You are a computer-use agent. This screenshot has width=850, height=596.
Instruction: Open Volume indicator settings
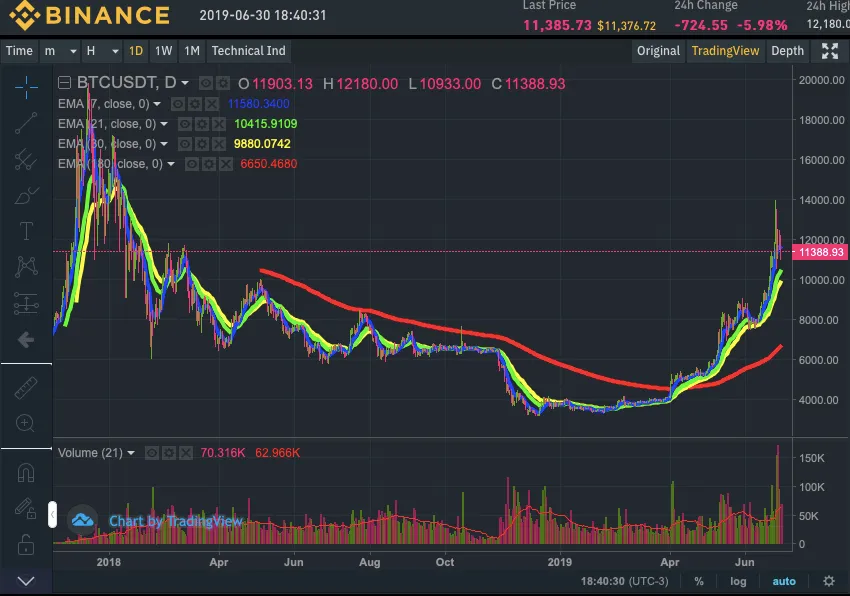(169, 453)
